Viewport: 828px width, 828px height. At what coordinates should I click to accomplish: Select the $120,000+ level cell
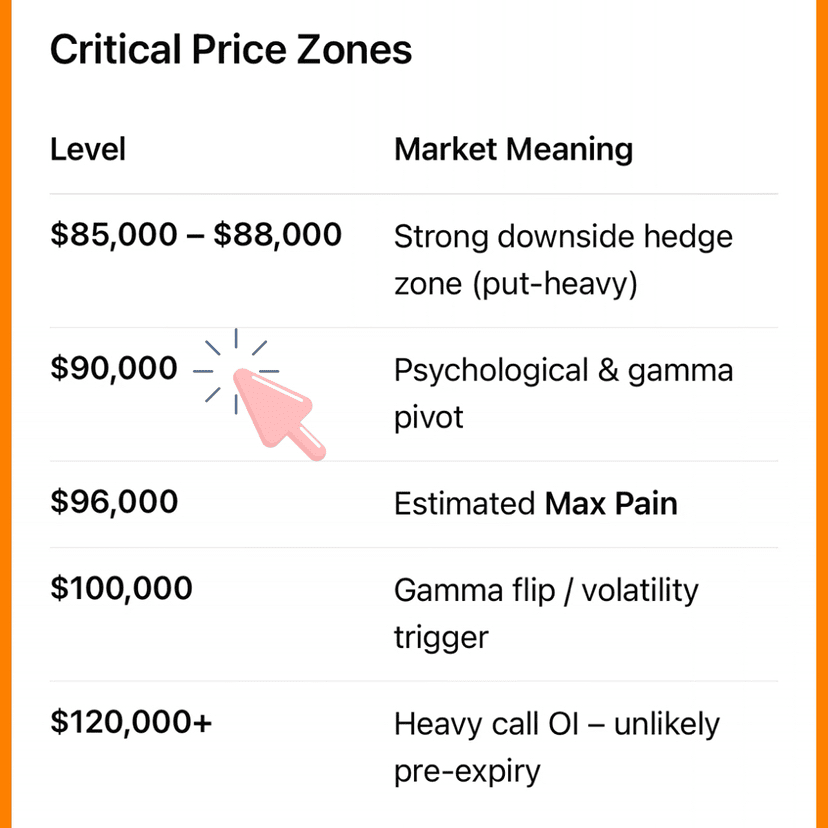click(x=131, y=722)
